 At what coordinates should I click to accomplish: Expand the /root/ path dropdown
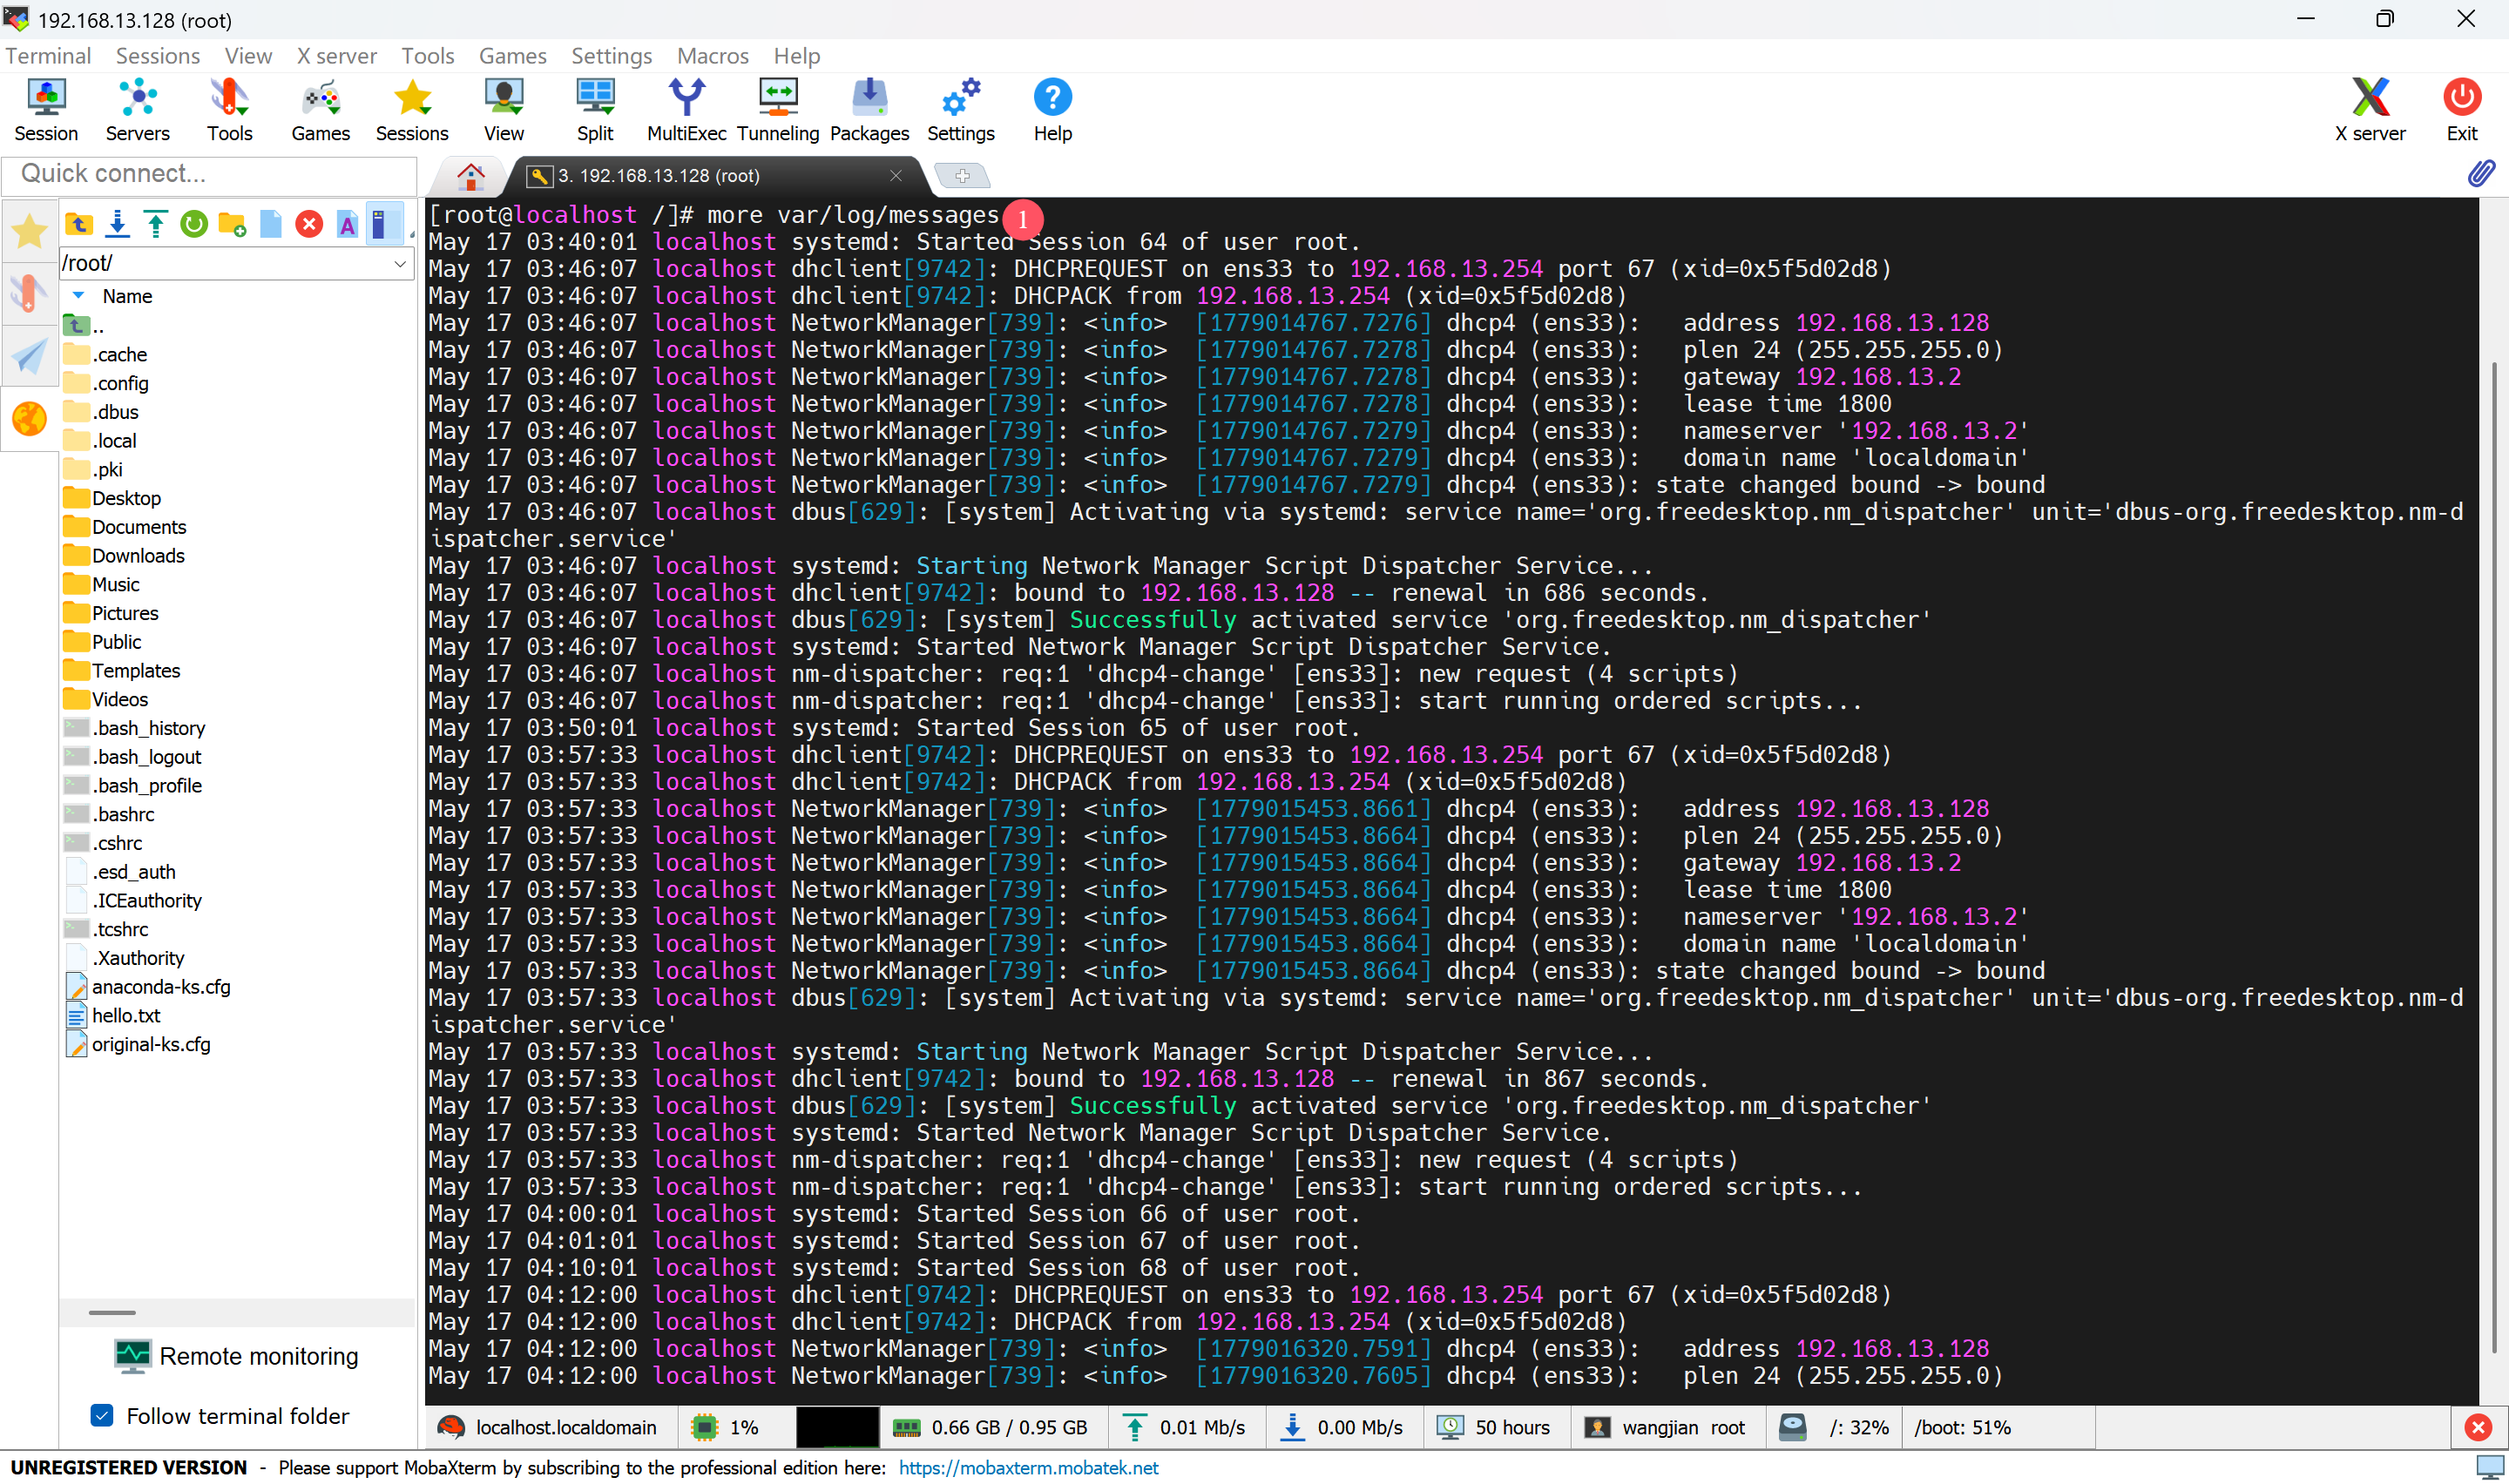[399, 264]
